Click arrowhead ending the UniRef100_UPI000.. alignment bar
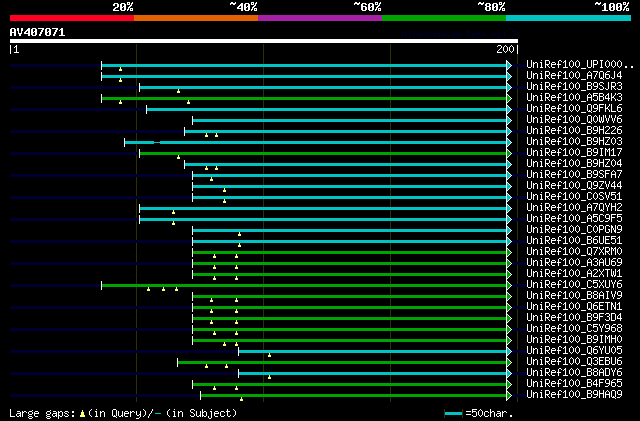Viewport: 640px width, 421px height. 509,65
